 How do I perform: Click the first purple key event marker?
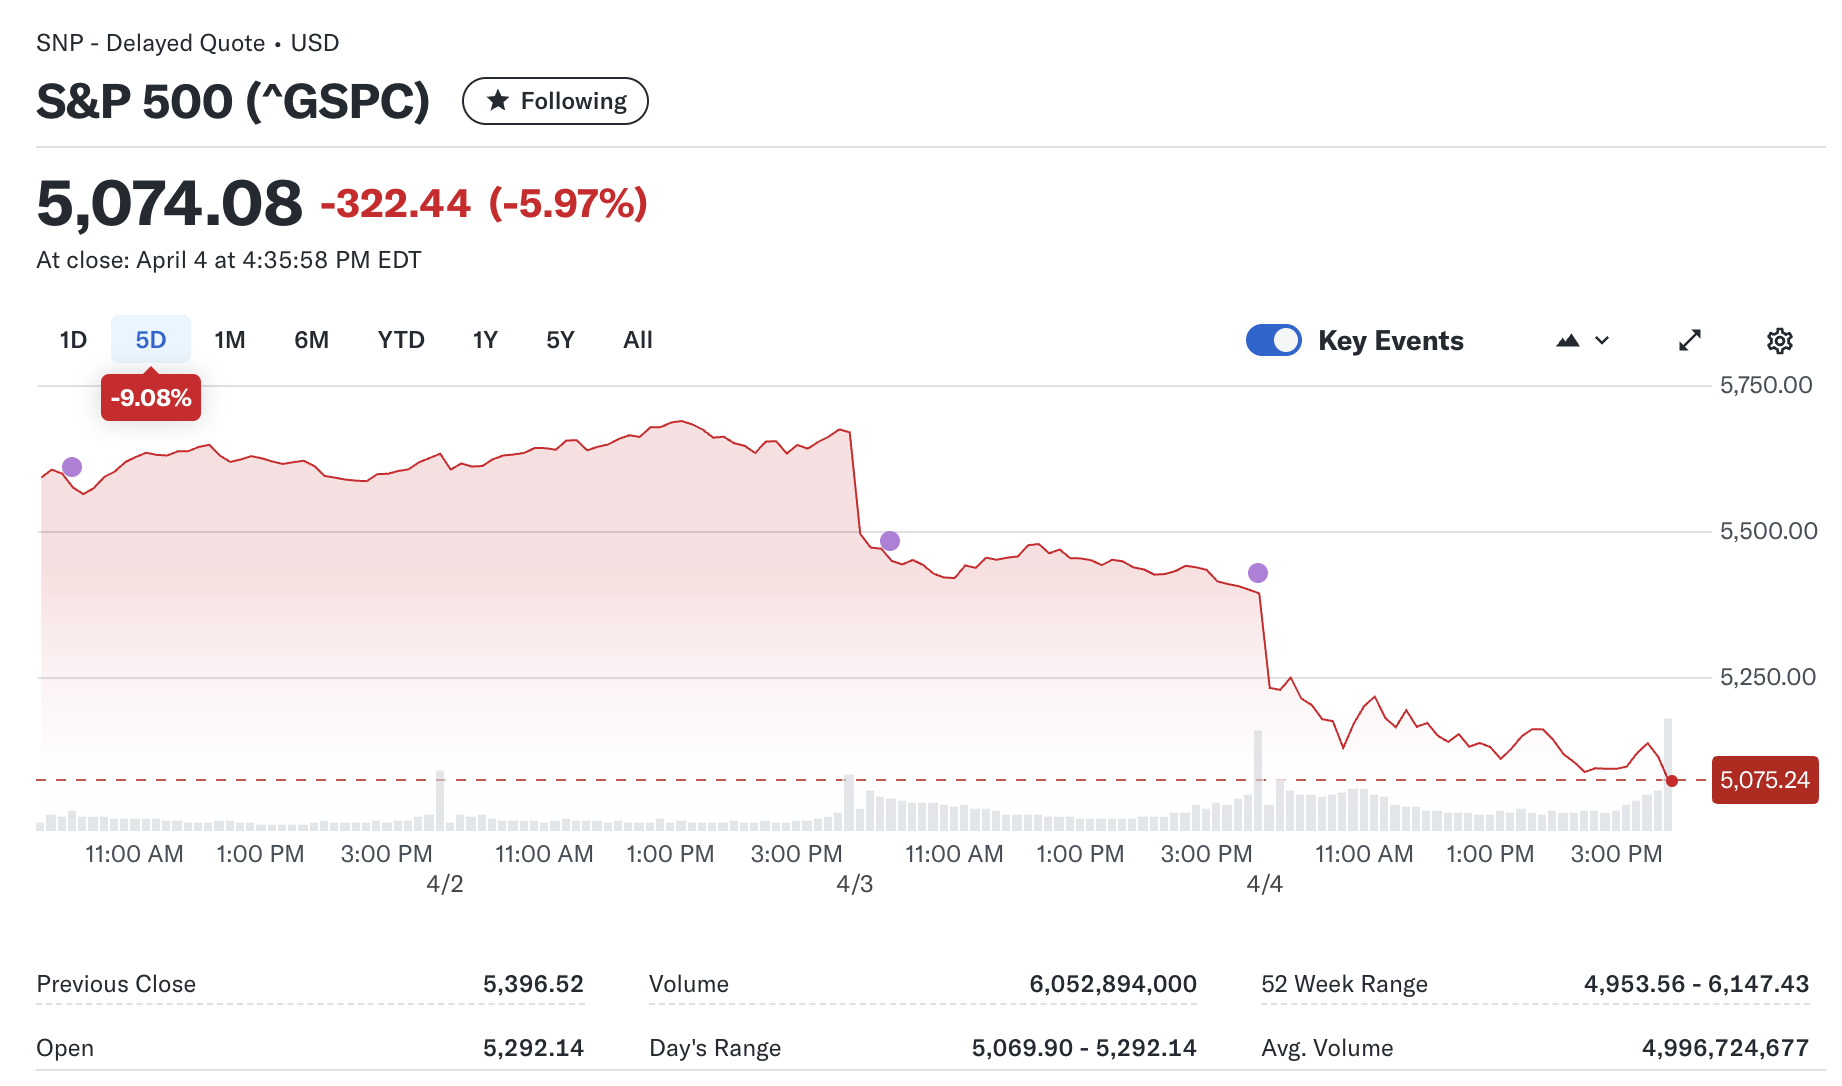72,467
